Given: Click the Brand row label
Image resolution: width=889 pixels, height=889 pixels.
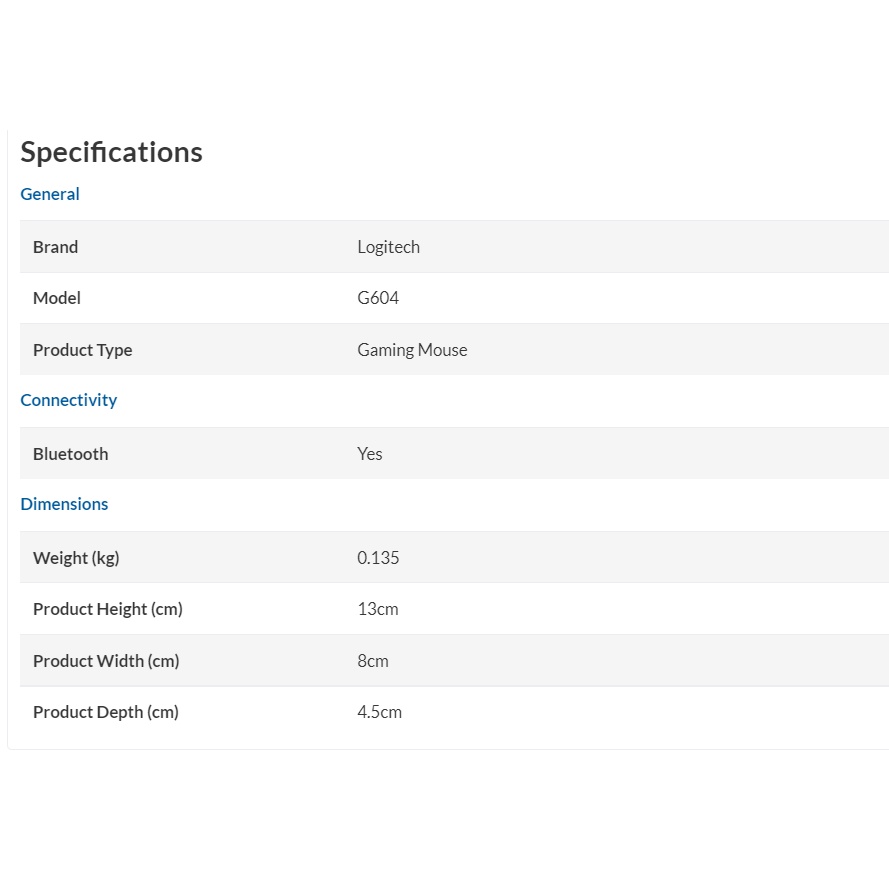Looking at the screenshot, I should pyautogui.click(x=55, y=247).
